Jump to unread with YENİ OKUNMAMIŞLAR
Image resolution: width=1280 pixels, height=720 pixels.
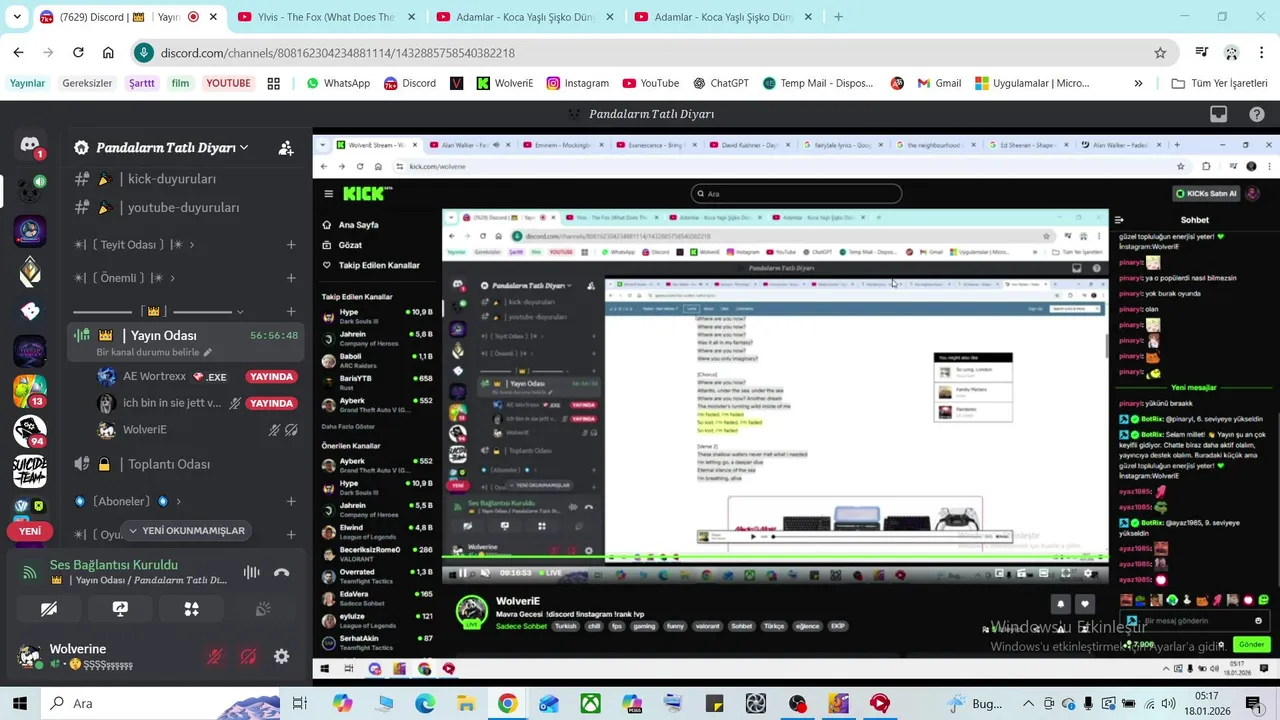(x=186, y=531)
